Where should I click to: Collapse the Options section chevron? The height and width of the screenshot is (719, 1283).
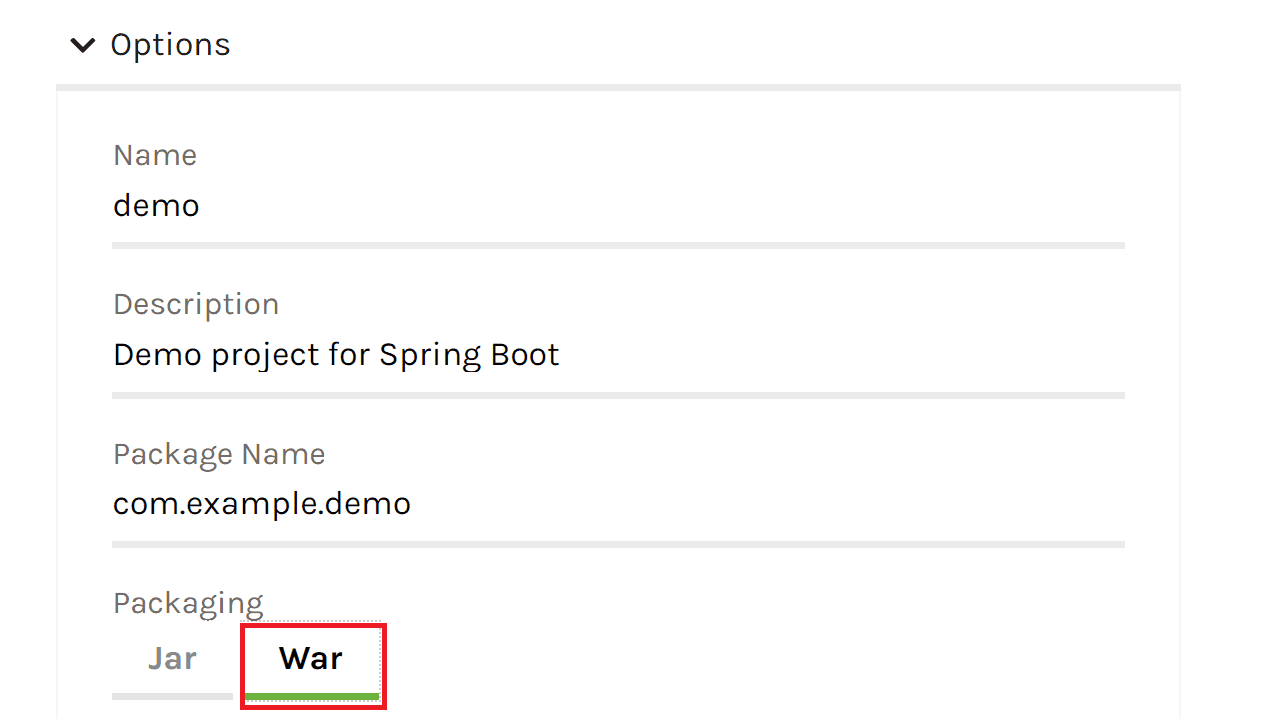point(83,45)
